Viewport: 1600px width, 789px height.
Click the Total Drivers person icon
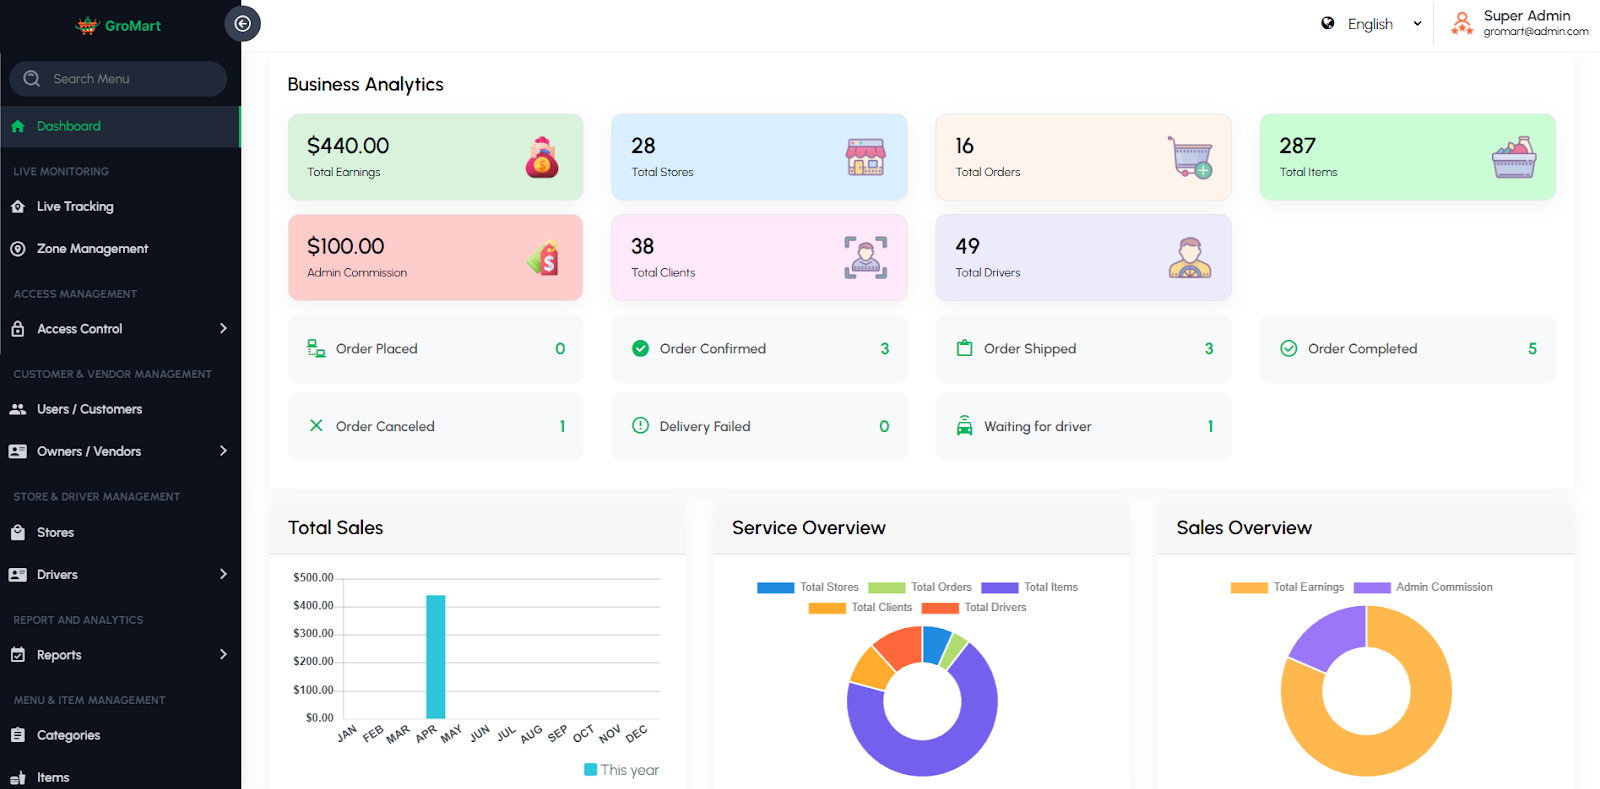(x=1190, y=258)
